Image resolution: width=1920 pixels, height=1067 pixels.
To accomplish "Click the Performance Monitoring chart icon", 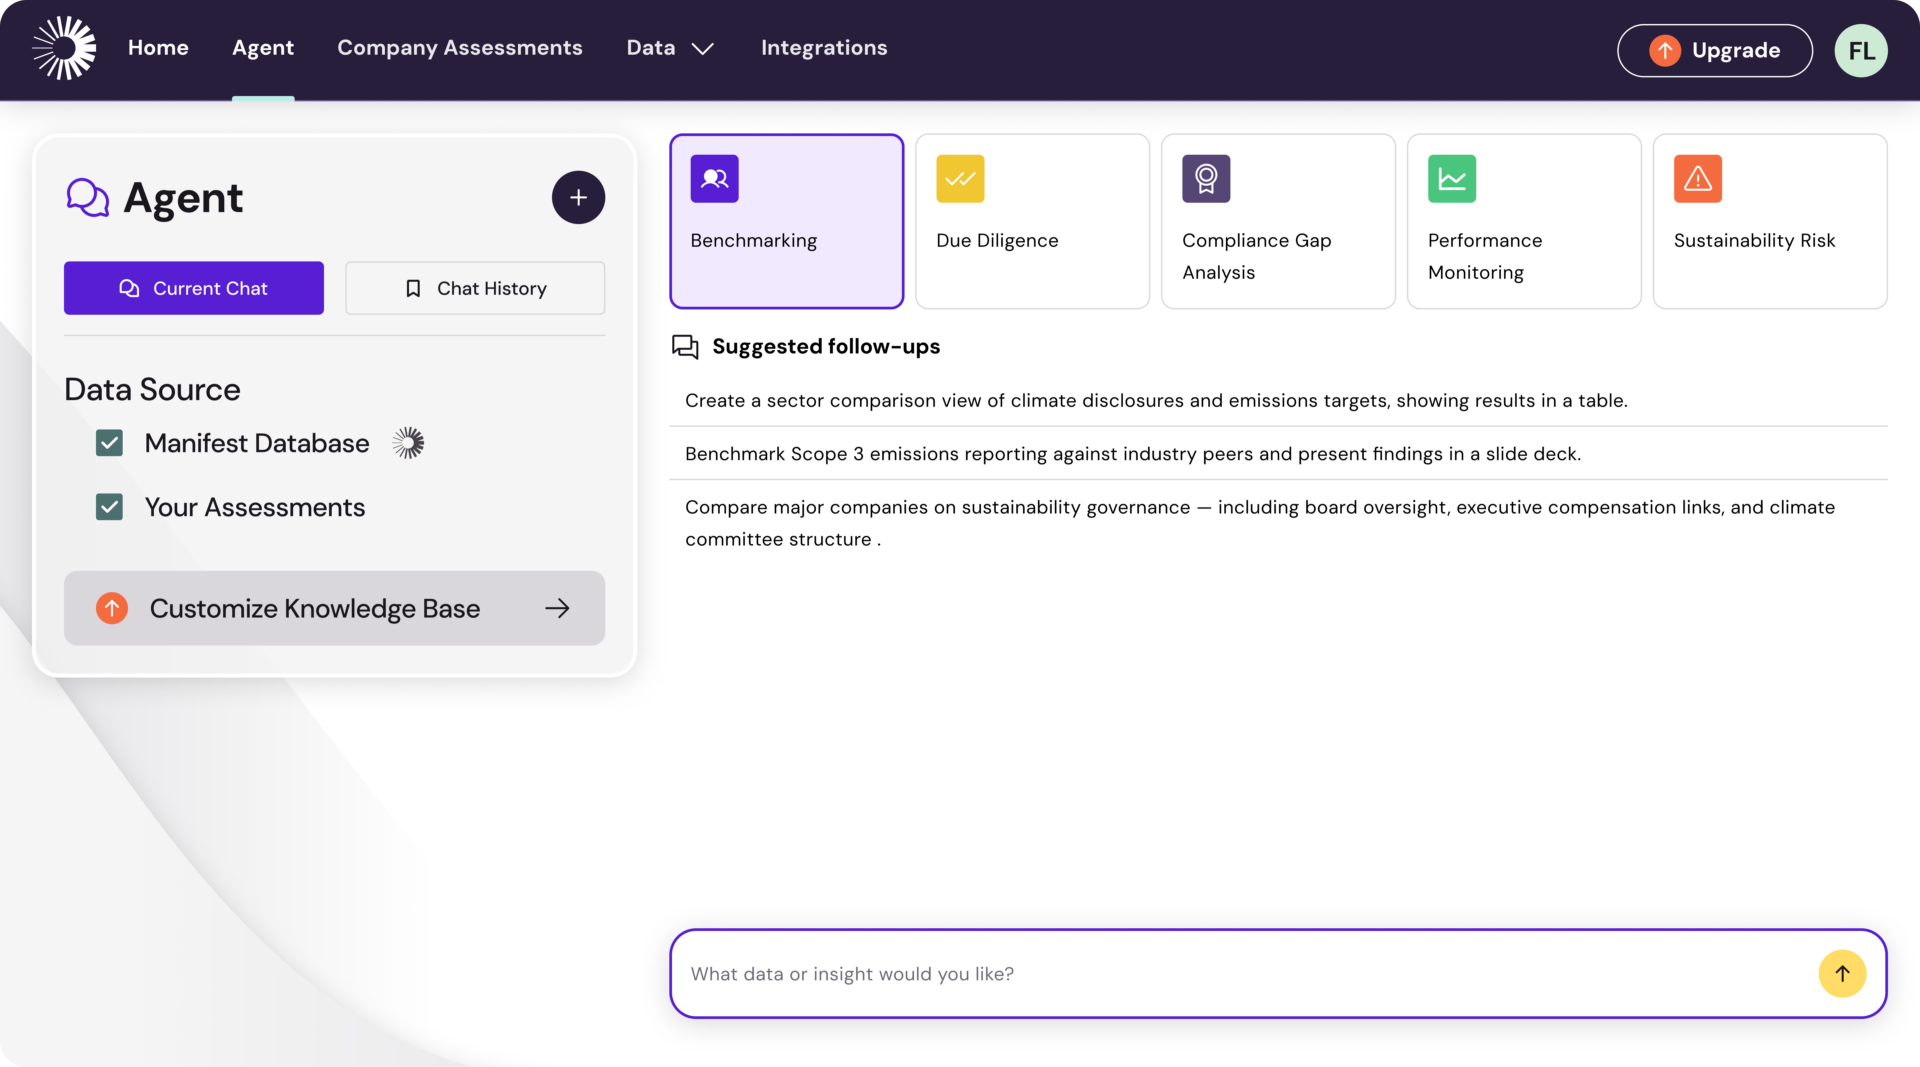I will point(1452,179).
